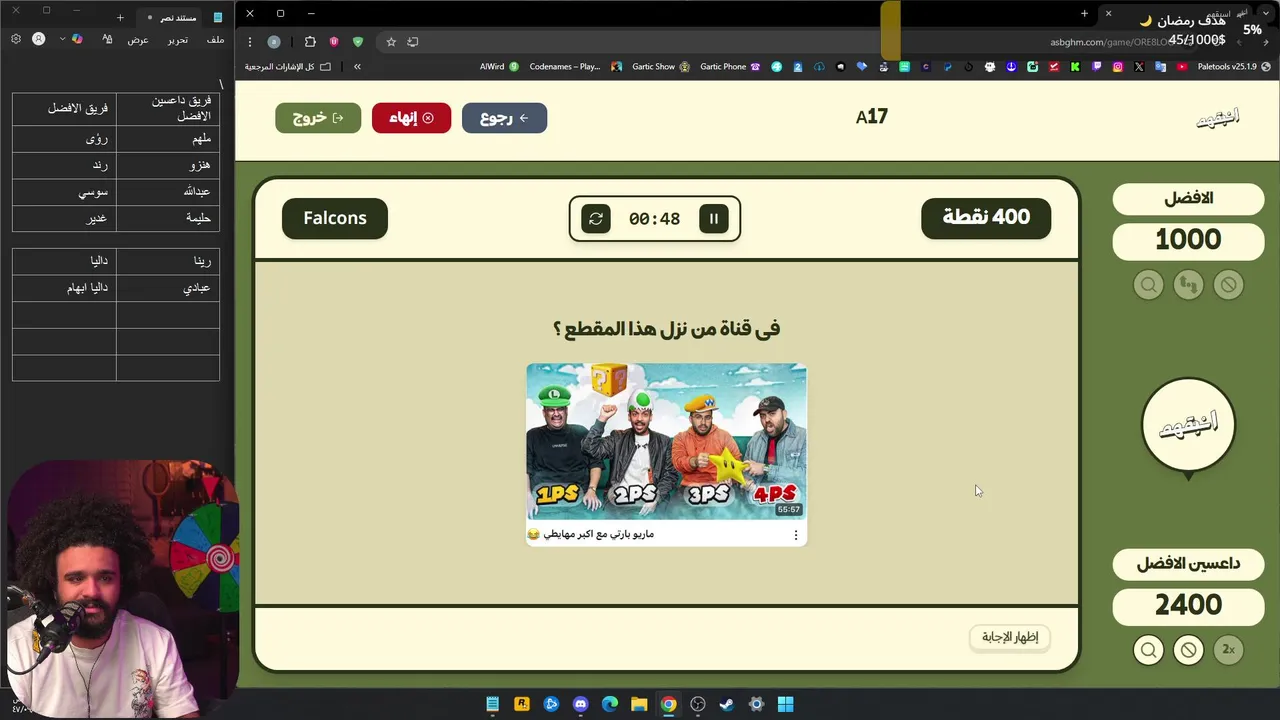Open Discord from the taskbar
Screen dimensions: 1280x720
pyautogui.click(x=581, y=704)
